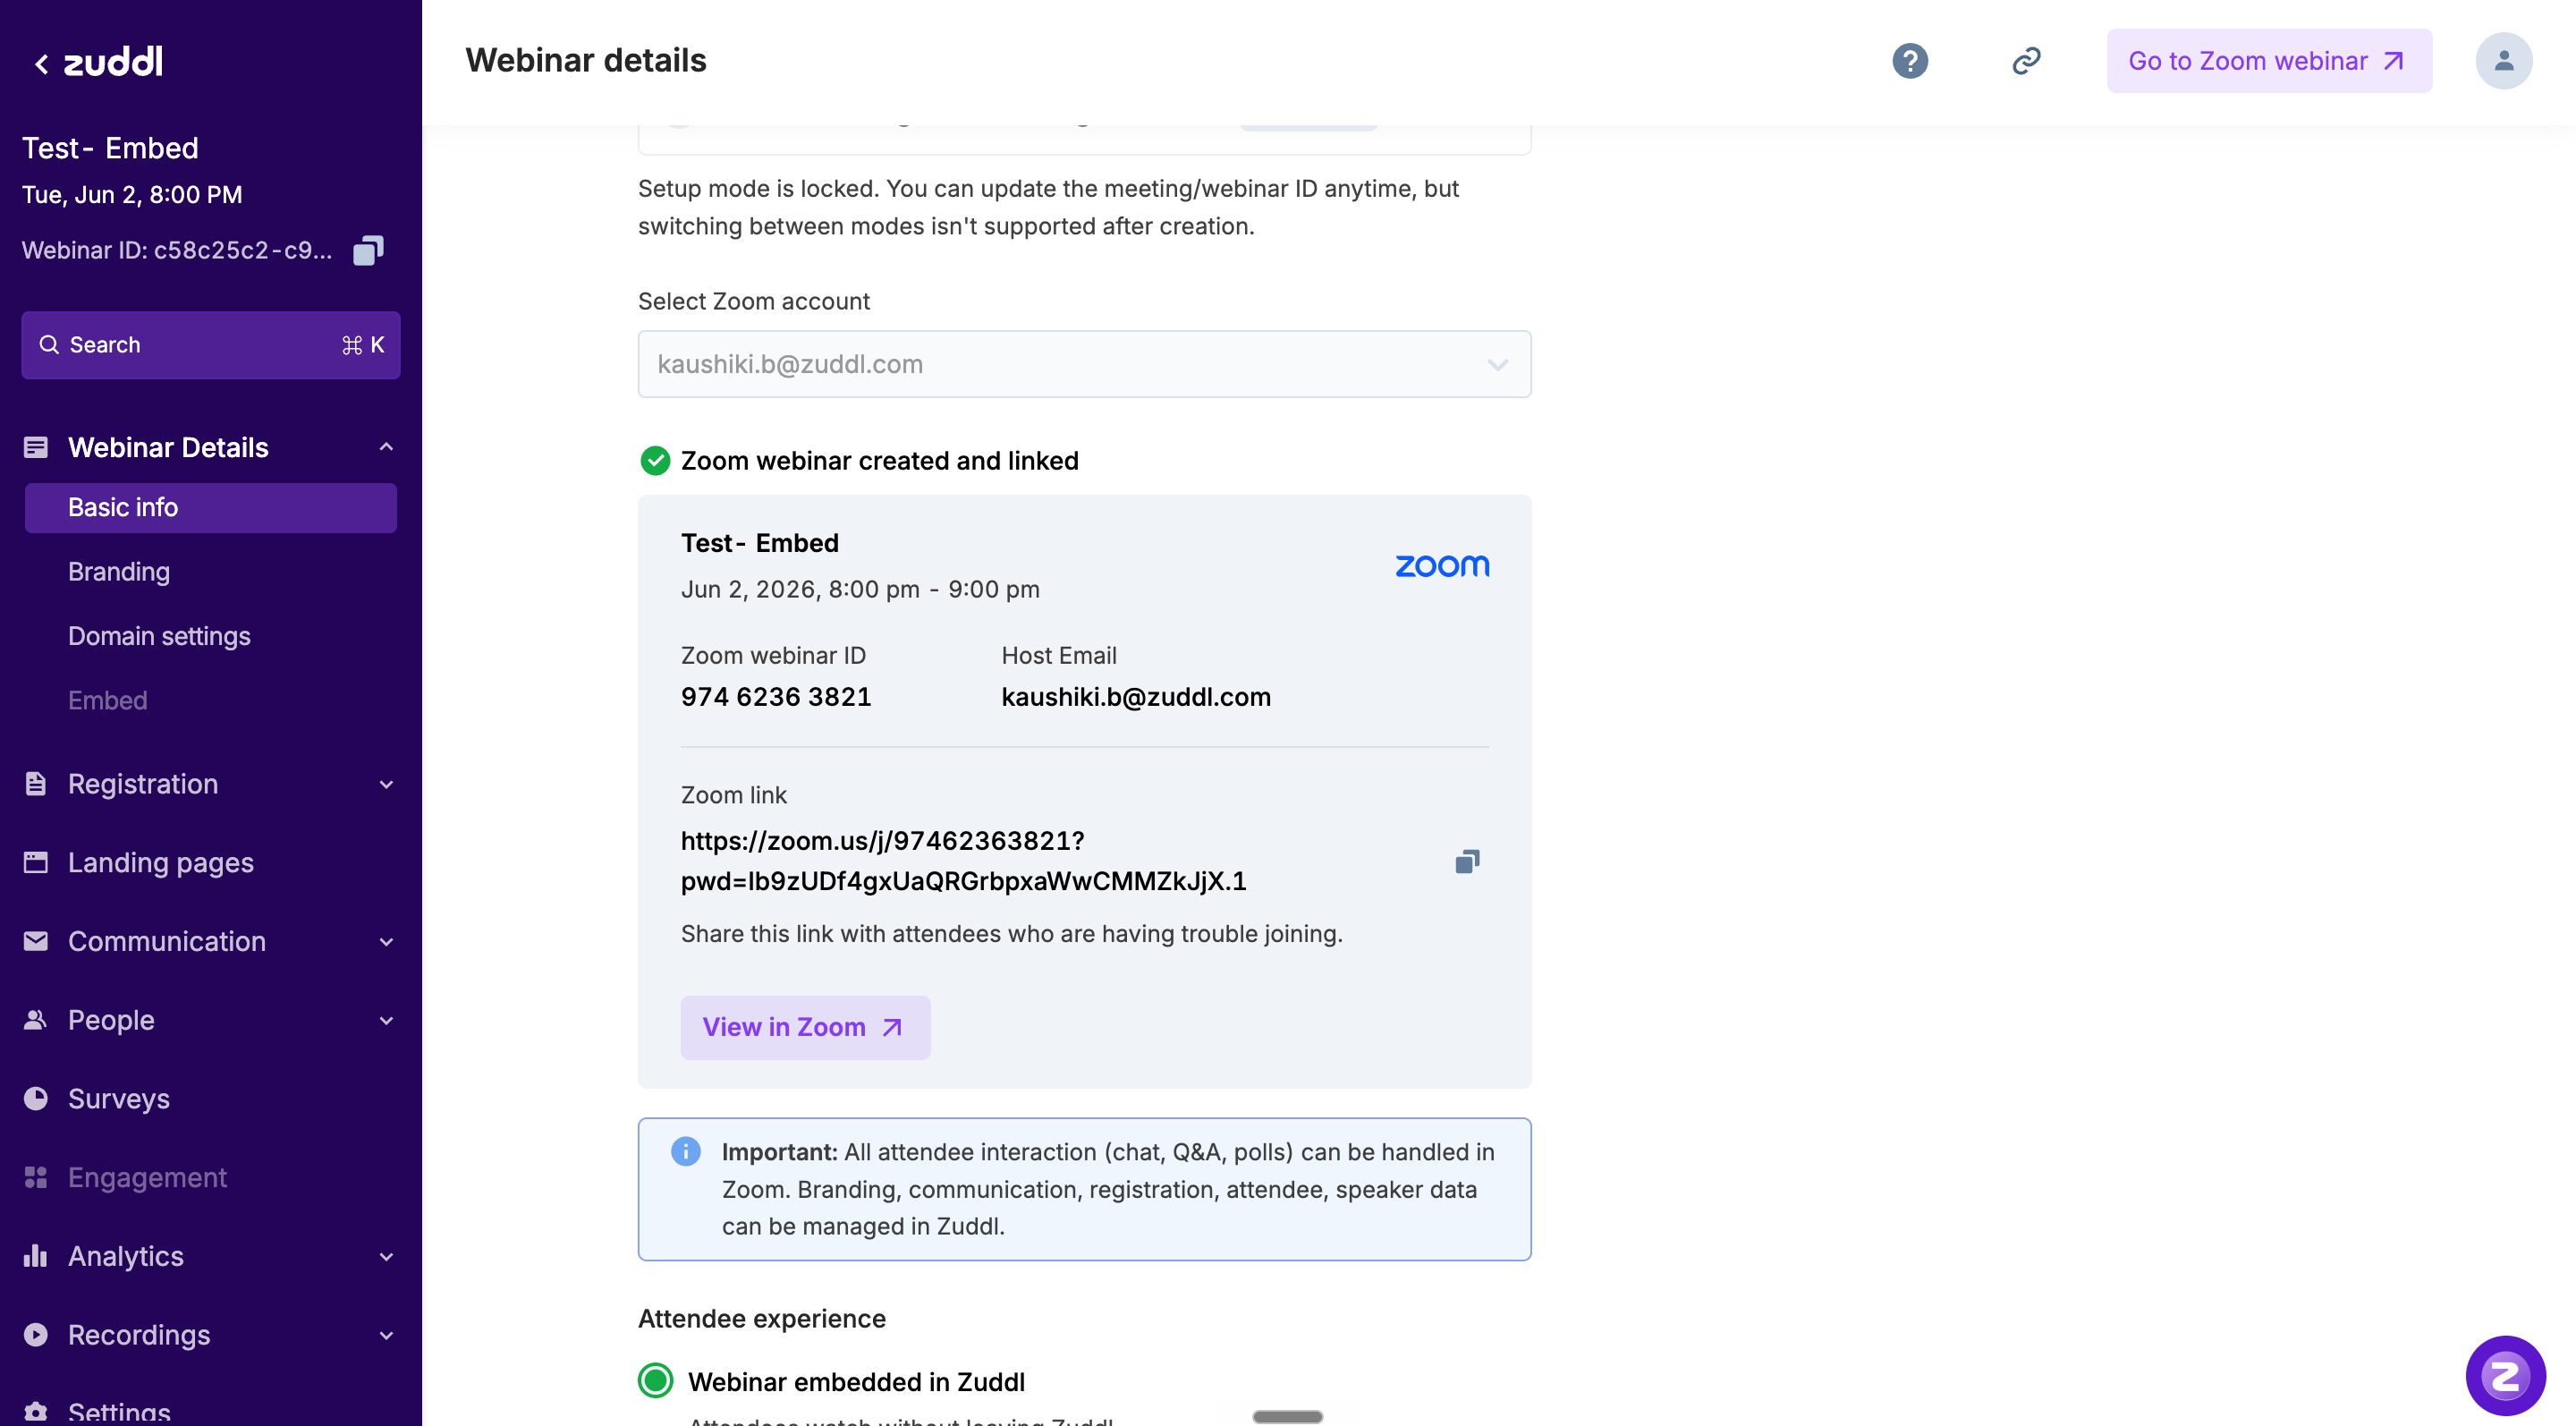Expand the People section chevron

tap(386, 1020)
